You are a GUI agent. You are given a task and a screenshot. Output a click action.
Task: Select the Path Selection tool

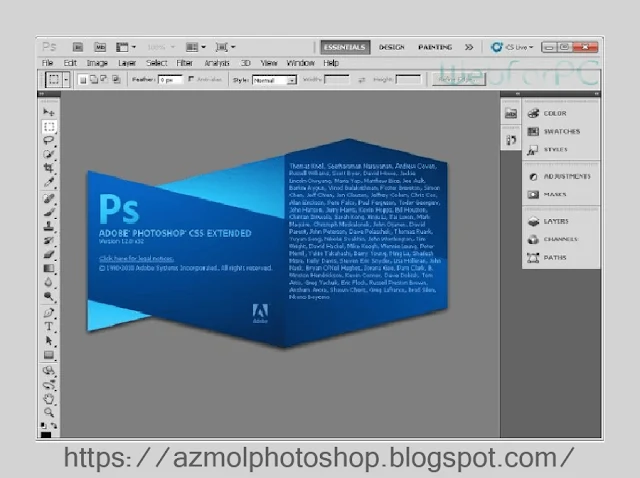[49, 340]
